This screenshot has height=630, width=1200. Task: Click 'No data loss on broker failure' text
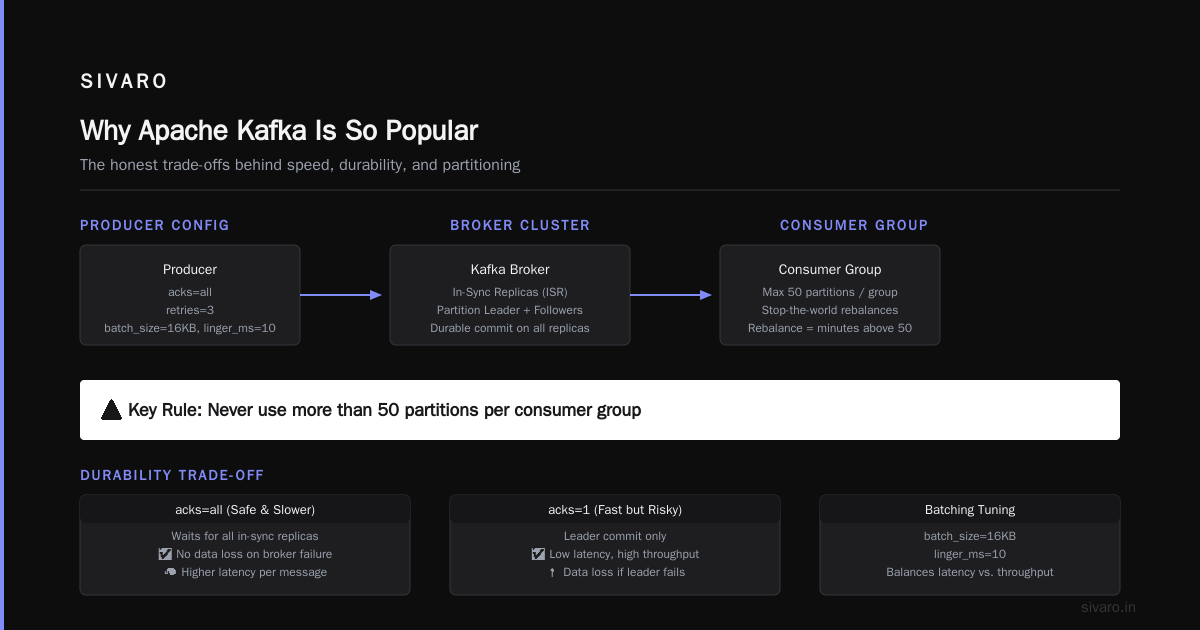[254, 554]
